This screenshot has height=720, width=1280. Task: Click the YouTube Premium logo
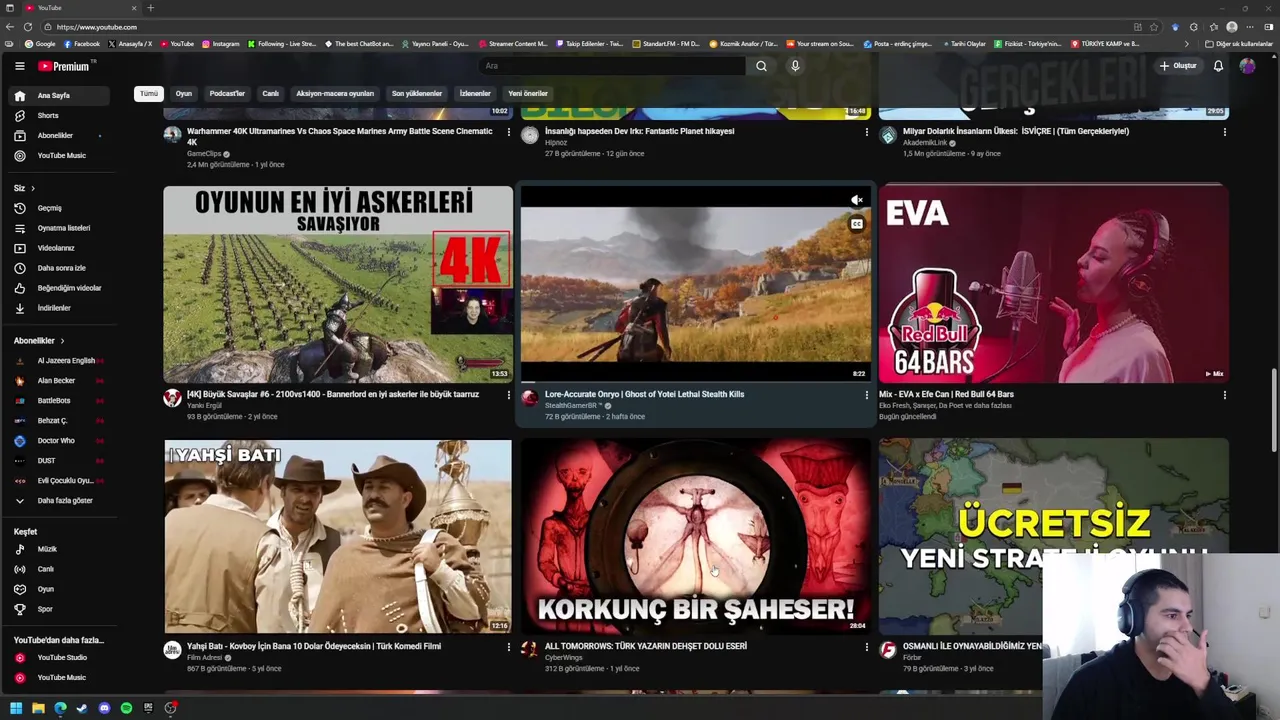(66, 66)
